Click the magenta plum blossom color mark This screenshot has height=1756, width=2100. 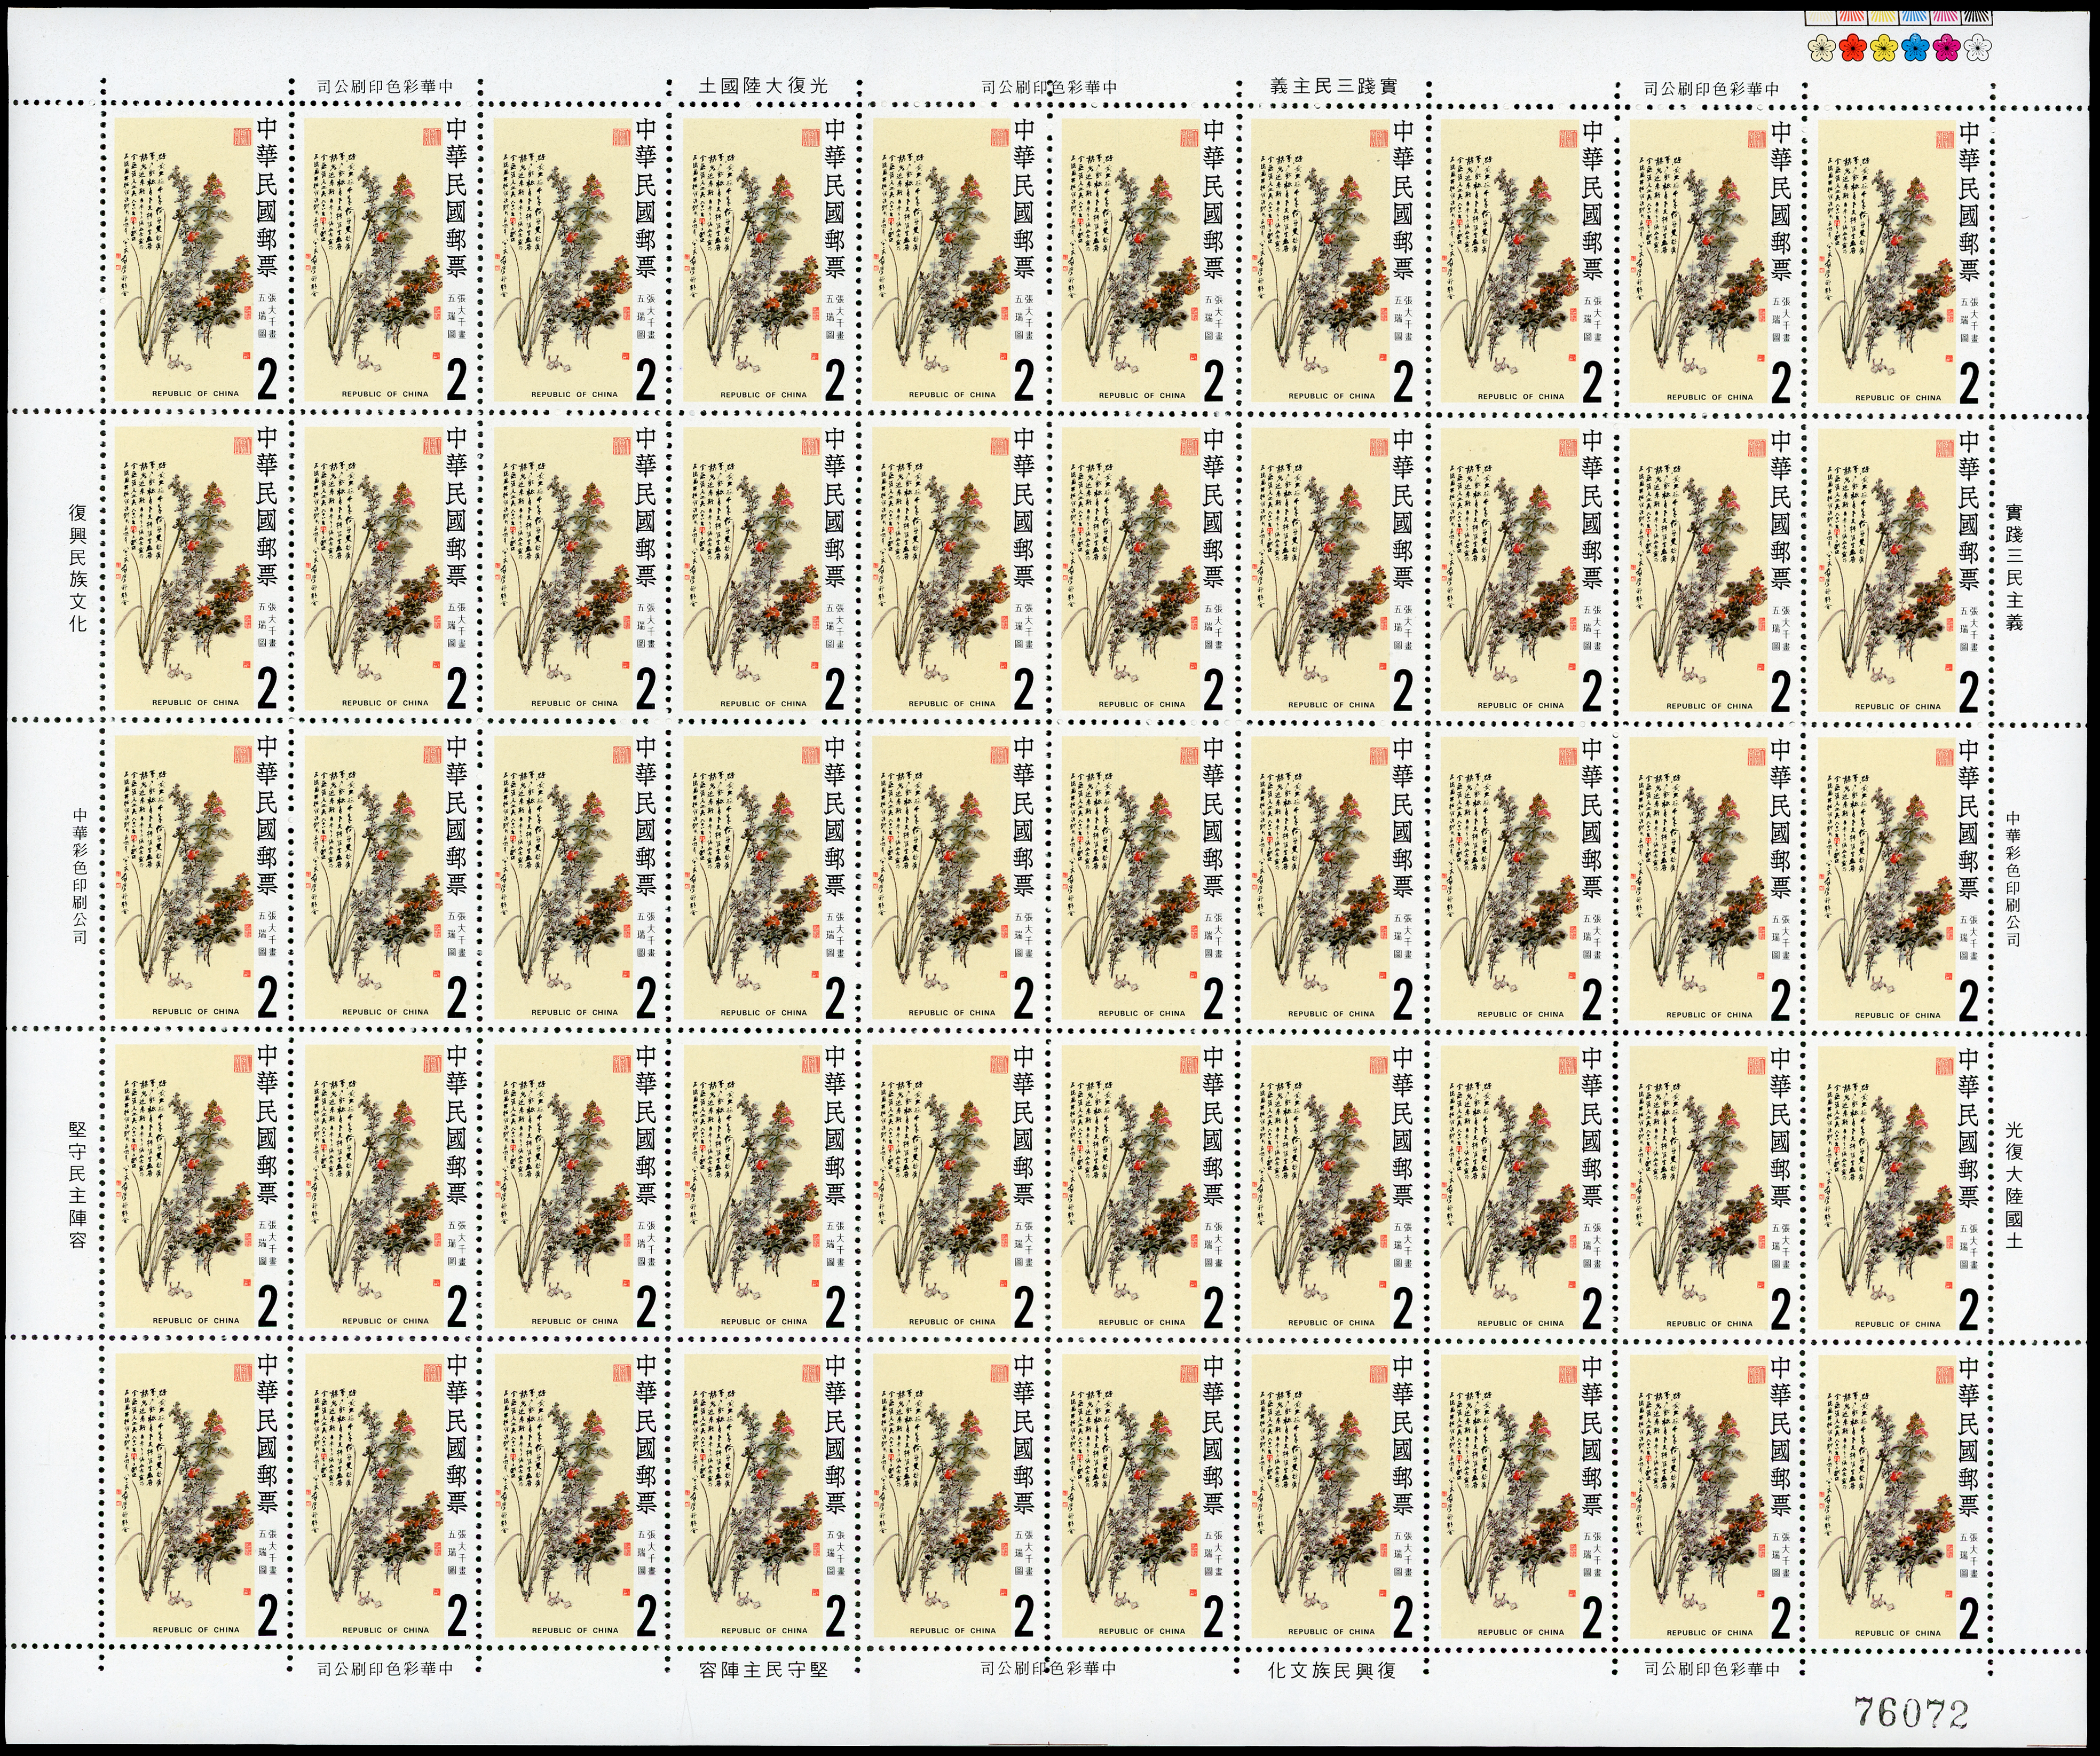pos(1947,48)
